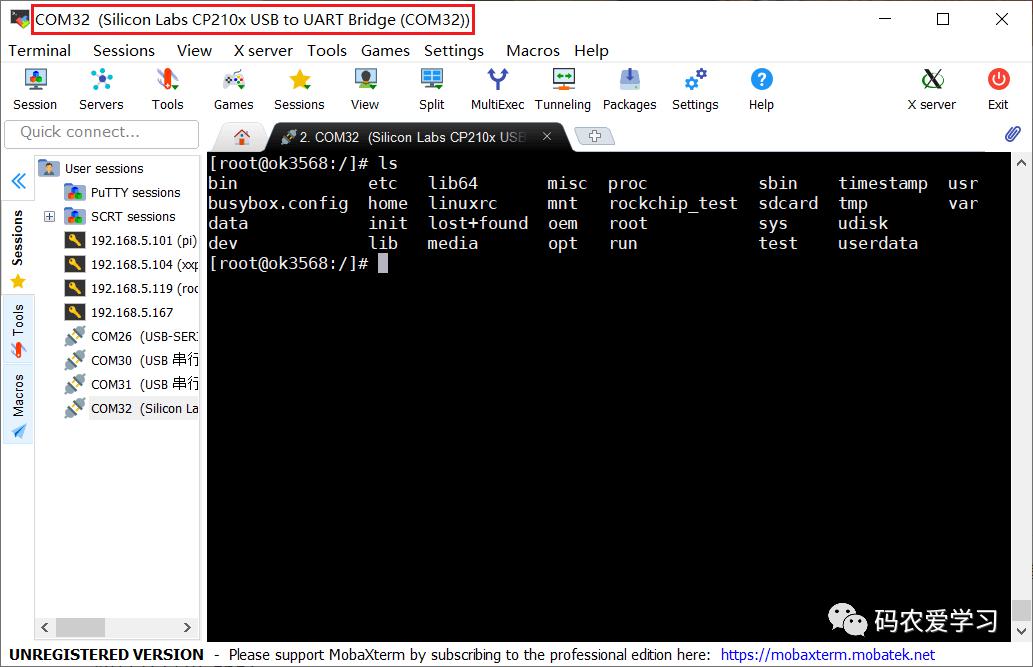Click the session tree left scroll arrow
The image size is (1033, 667).
click(45, 627)
